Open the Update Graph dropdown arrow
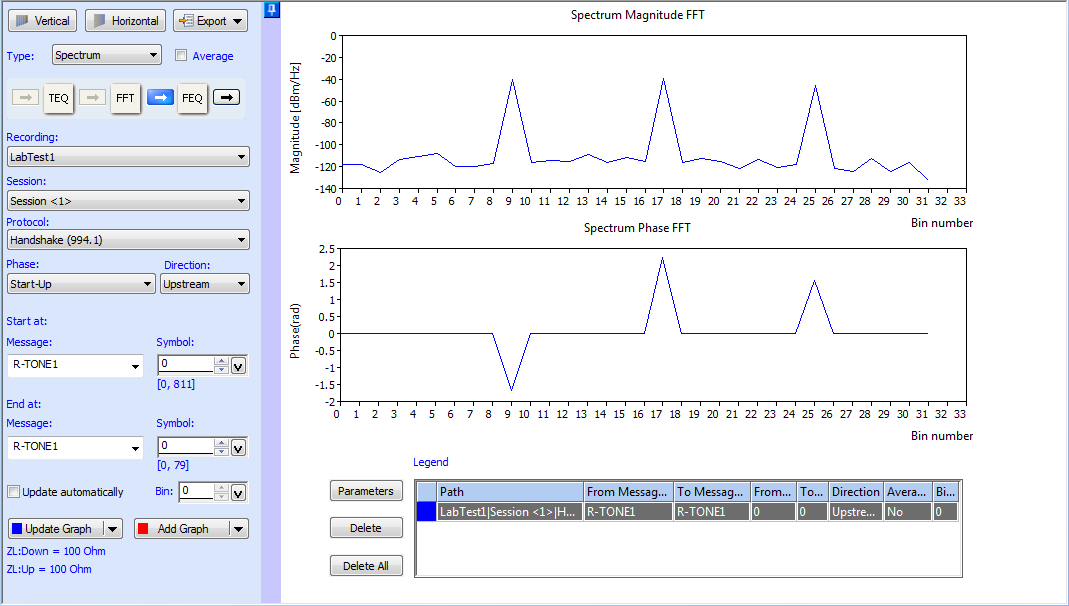The height and width of the screenshot is (606, 1069). (x=113, y=529)
